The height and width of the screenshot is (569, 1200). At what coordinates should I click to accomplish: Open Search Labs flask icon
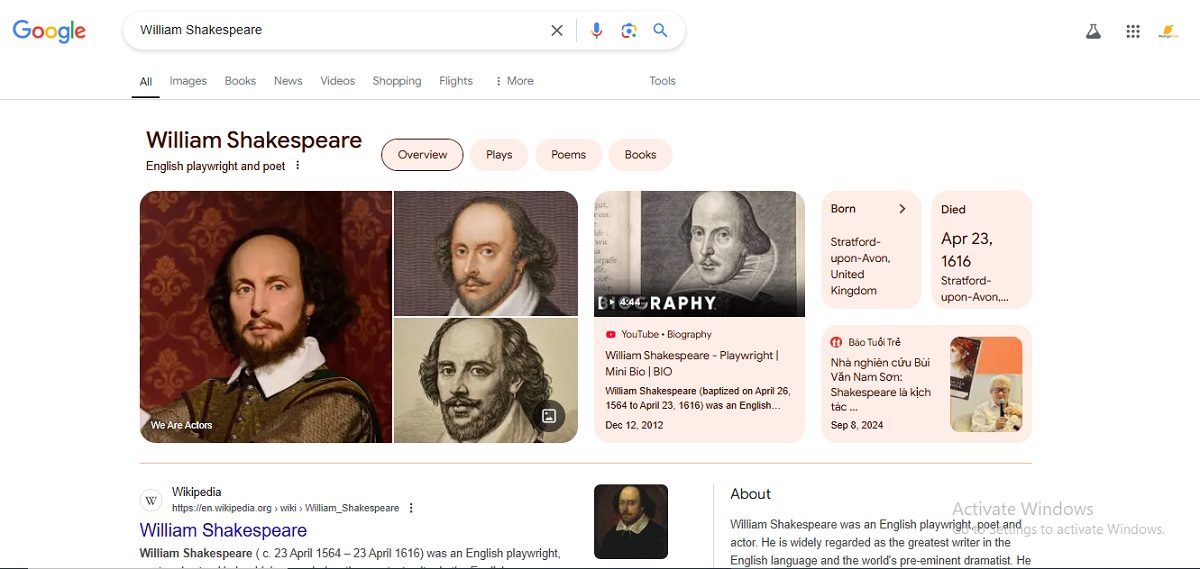pyautogui.click(x=1093, y=31)
